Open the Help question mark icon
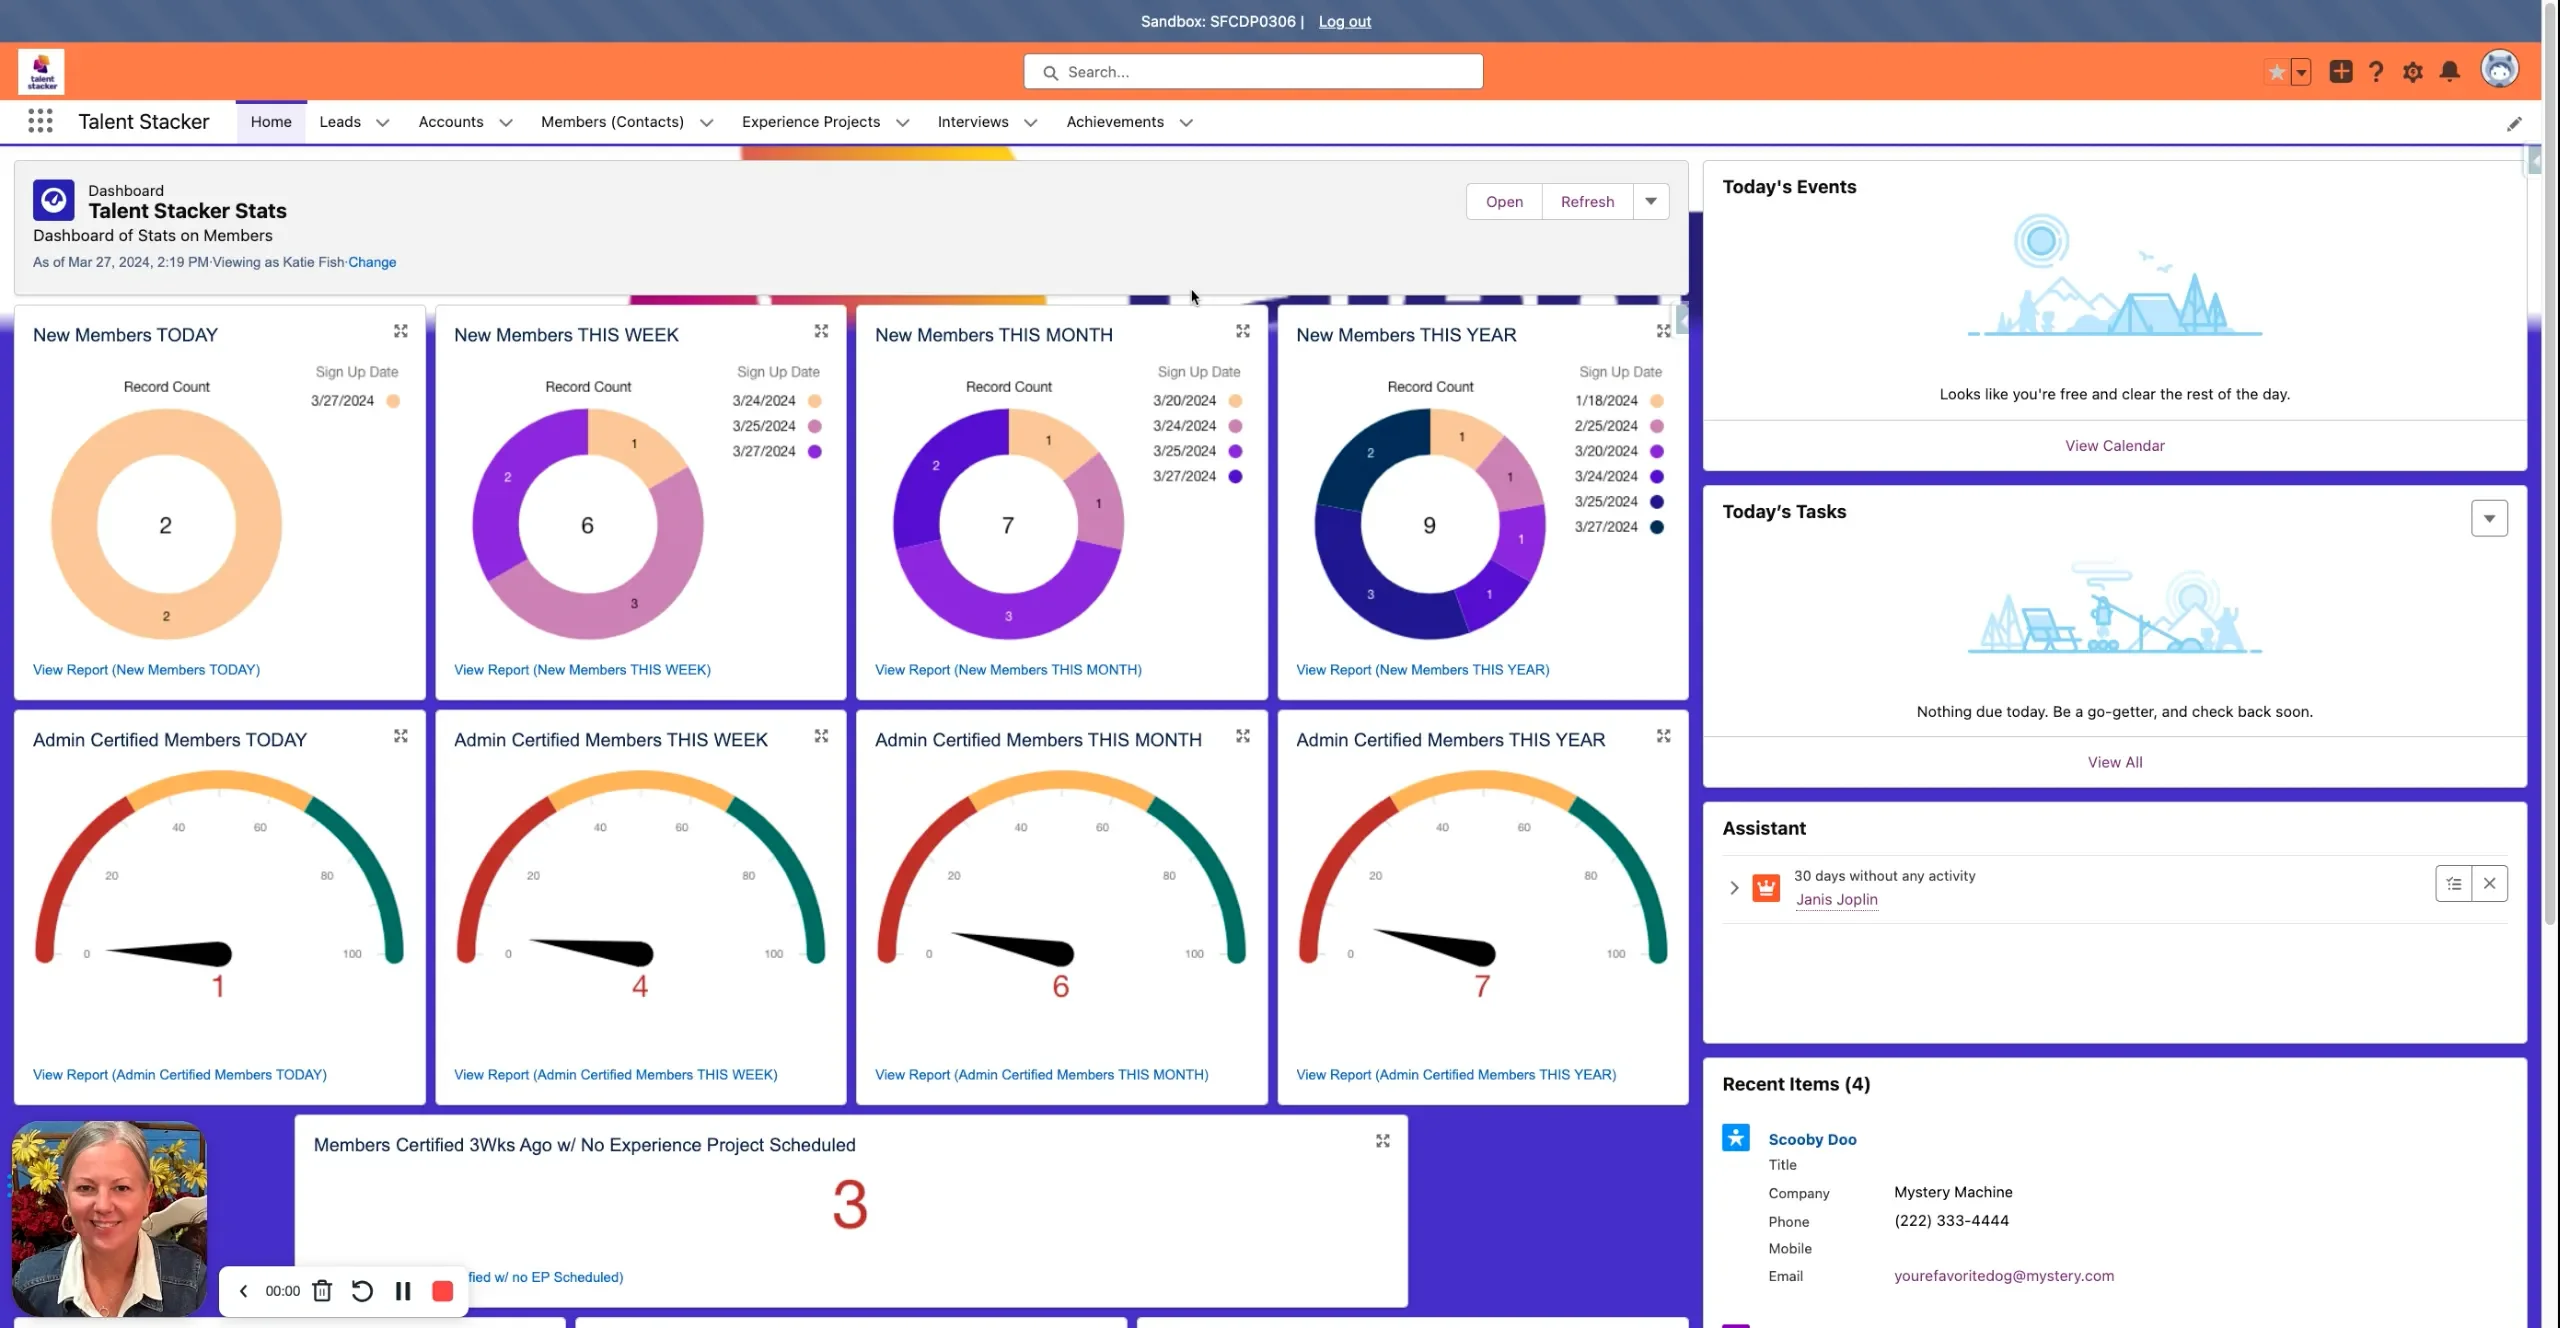The image size is (2560, 1328). pyautogui.click(x=2377, y=72)
